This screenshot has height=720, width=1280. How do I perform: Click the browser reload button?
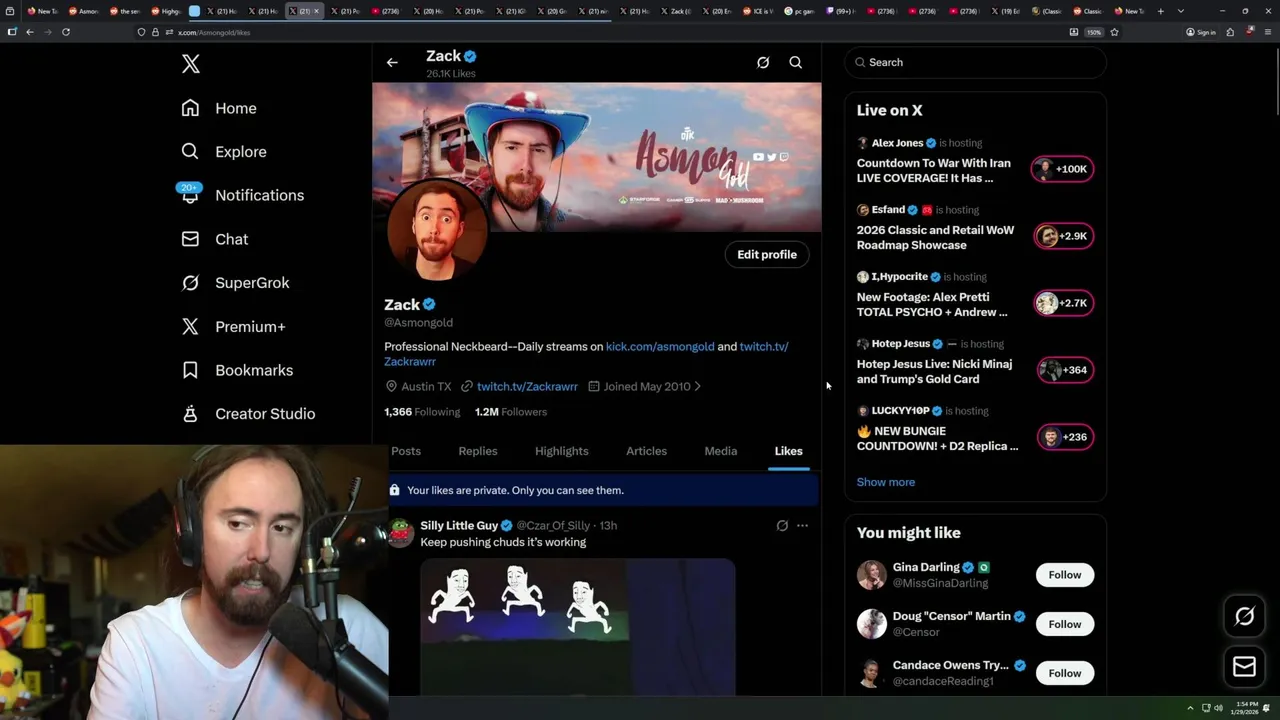pyautogui.click(x=66, y=32)
